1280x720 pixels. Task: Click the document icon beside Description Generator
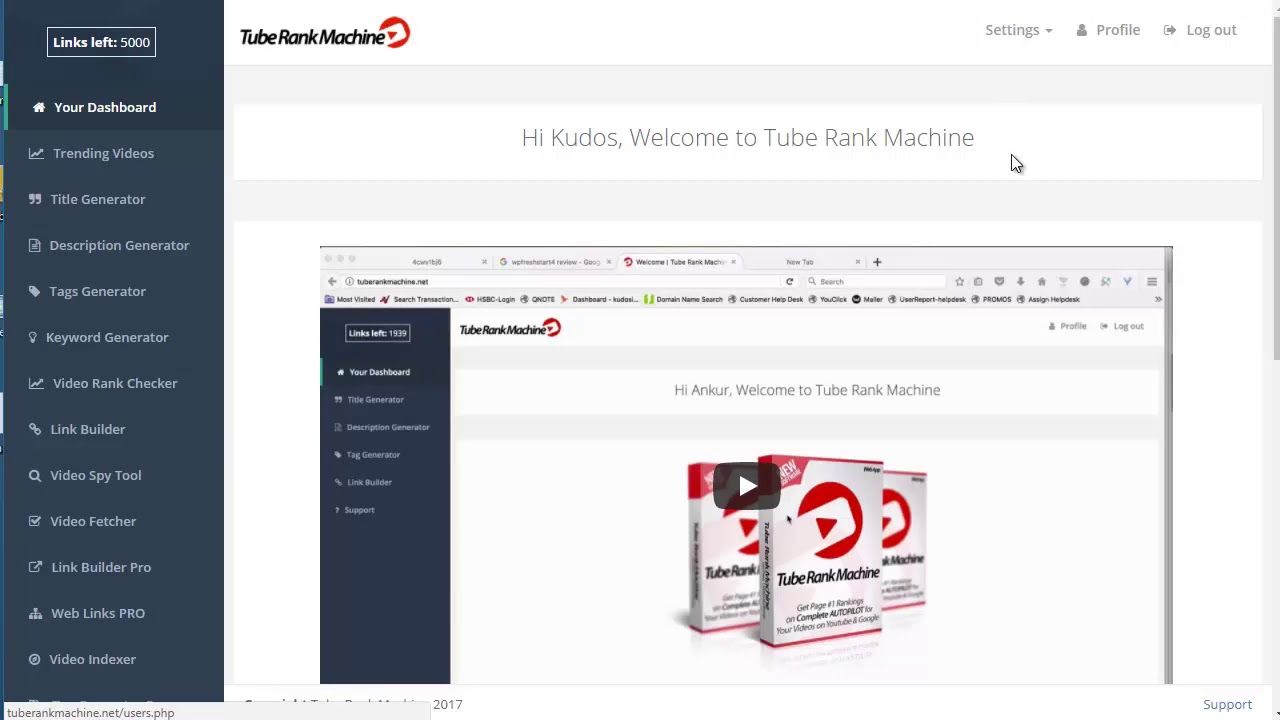(35, 245)
